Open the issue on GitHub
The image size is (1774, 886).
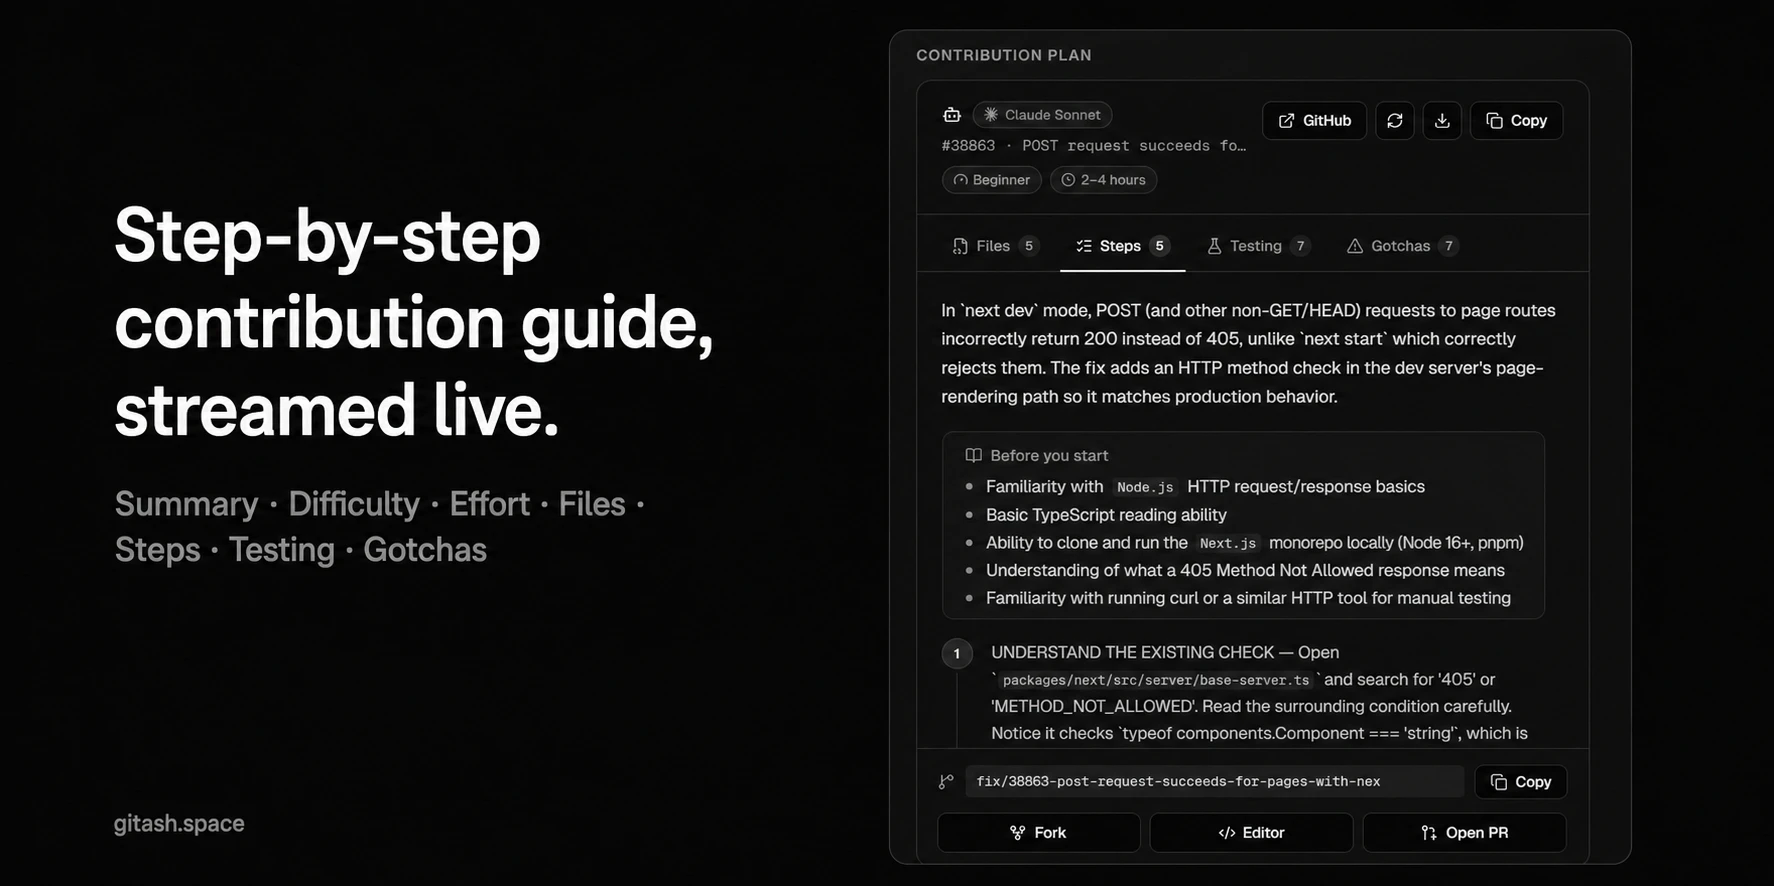pyautogui.click(x=1314, y=120)
